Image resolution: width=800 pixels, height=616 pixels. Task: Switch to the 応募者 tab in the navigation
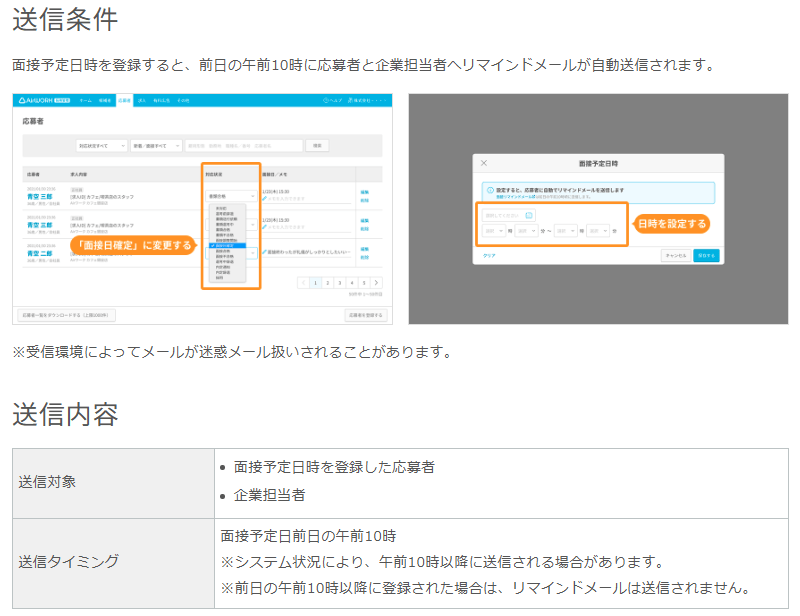pyautogui.click(x=124, y=101)
